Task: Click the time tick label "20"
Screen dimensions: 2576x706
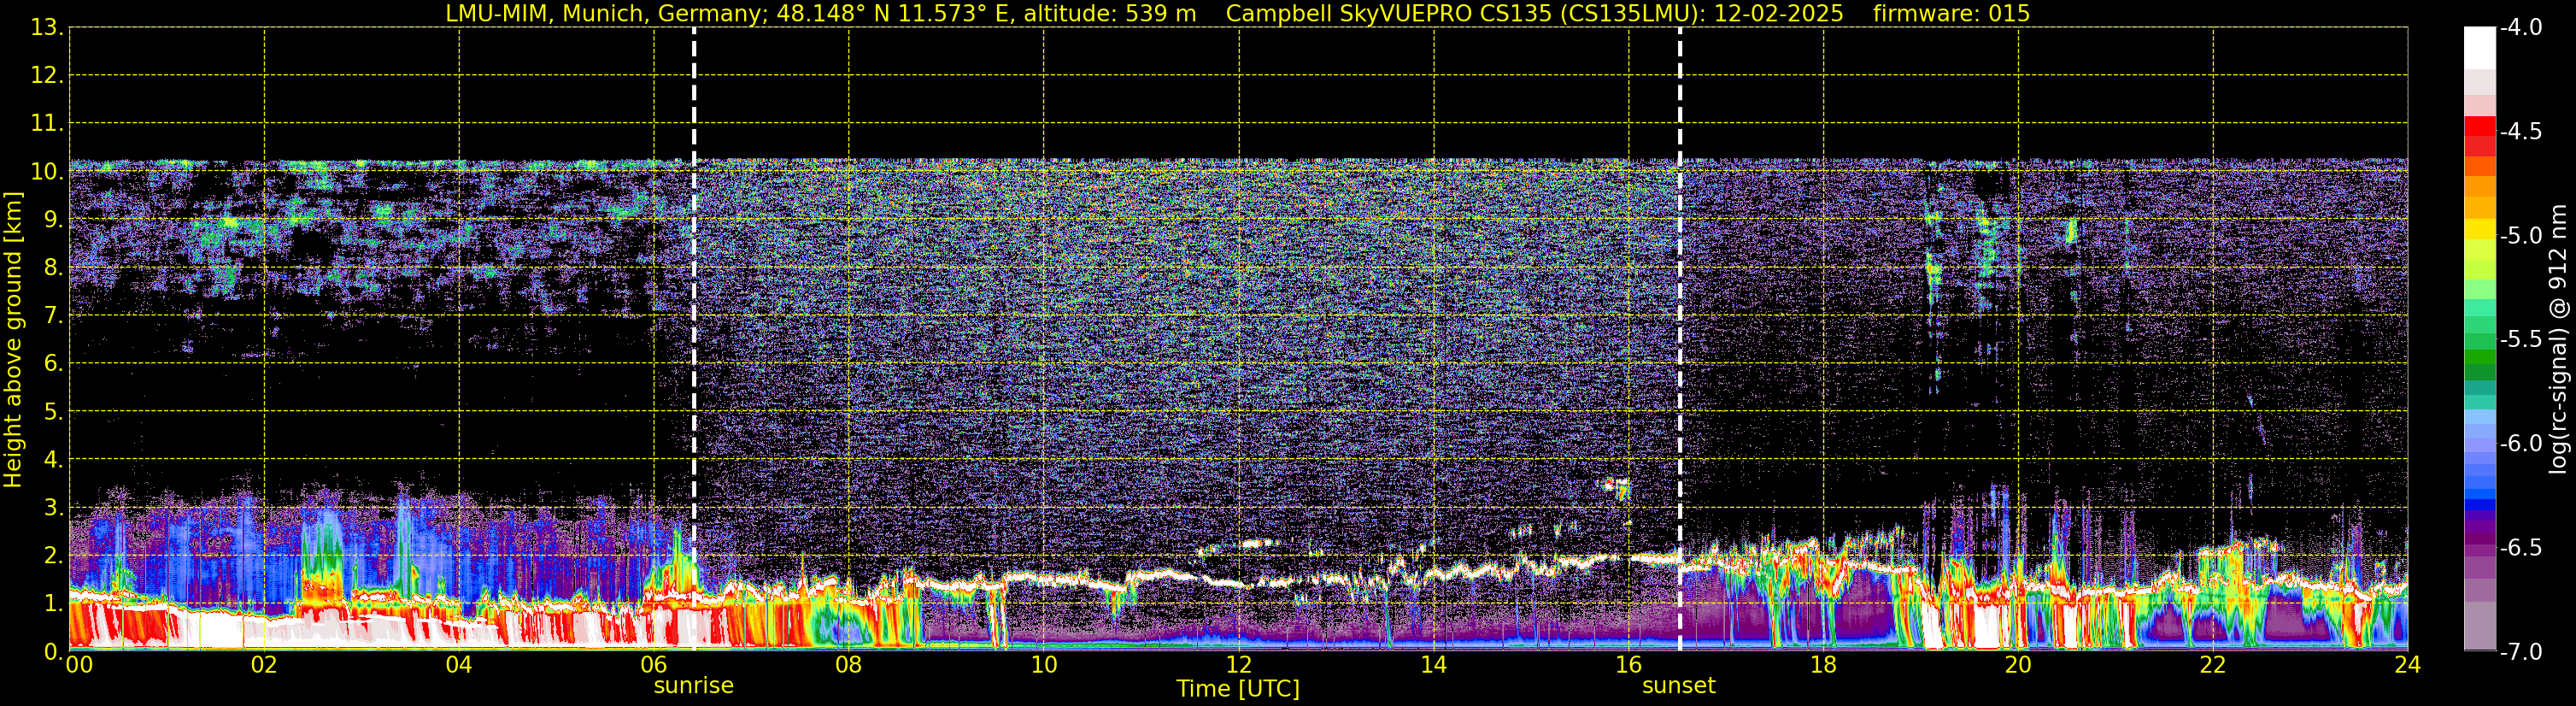Action: click(x=2018, y=665)
